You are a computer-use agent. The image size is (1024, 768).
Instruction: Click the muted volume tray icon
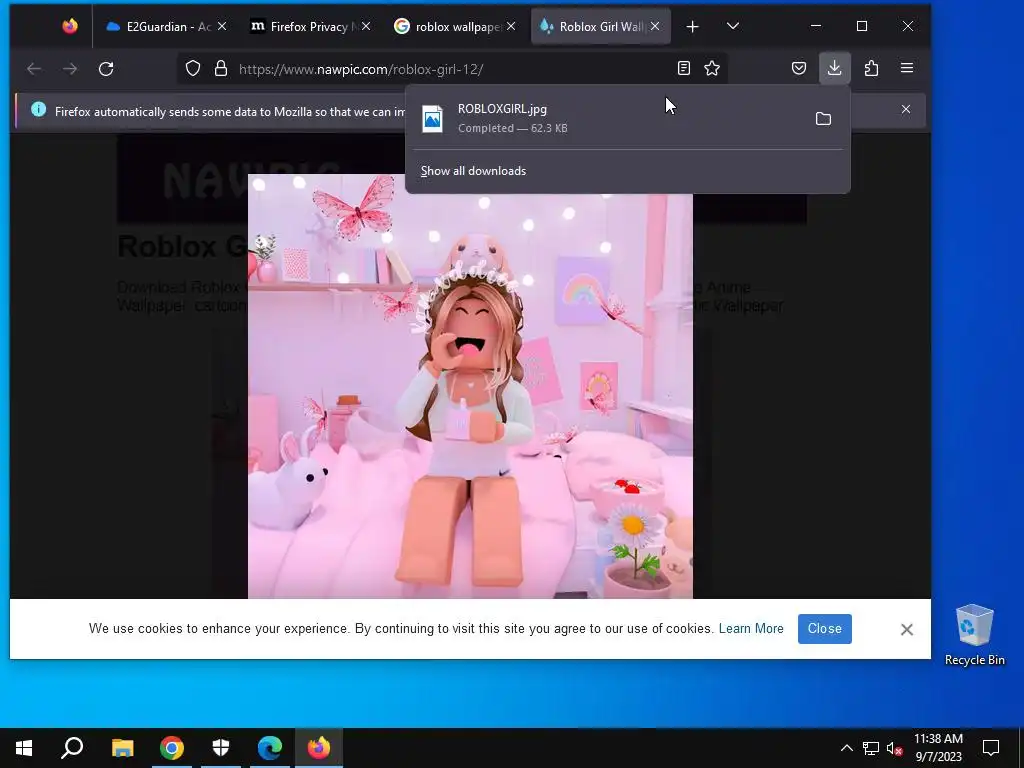pos(895,748)
